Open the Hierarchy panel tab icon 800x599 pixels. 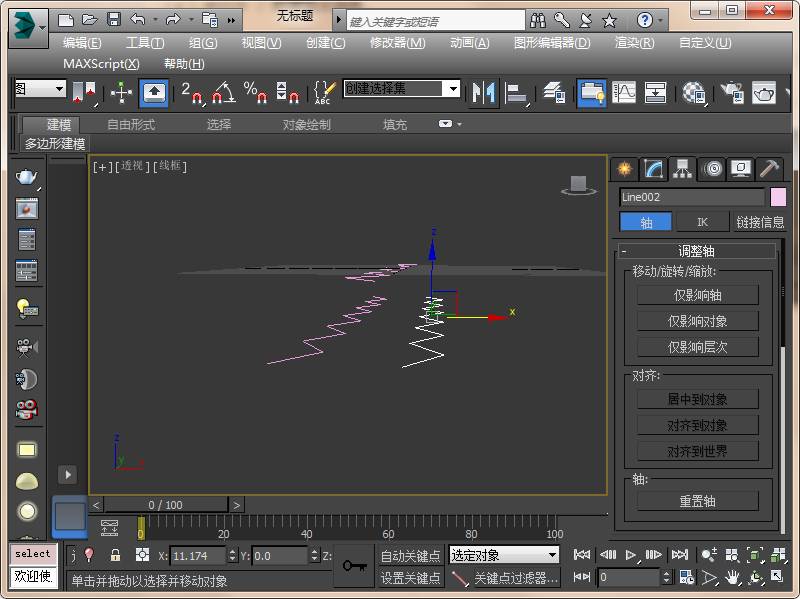pyautogui.click(x=682, y=169)
